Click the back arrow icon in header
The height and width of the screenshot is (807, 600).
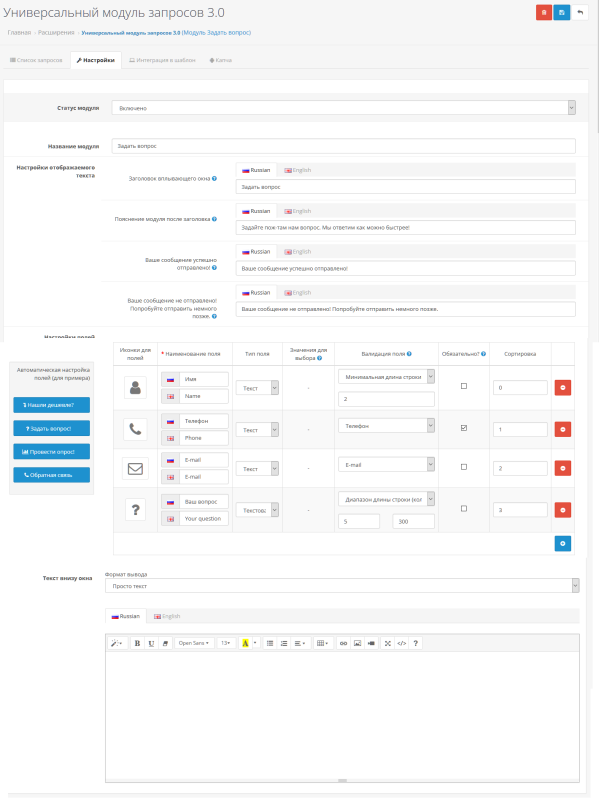click(x=580, y=12)
